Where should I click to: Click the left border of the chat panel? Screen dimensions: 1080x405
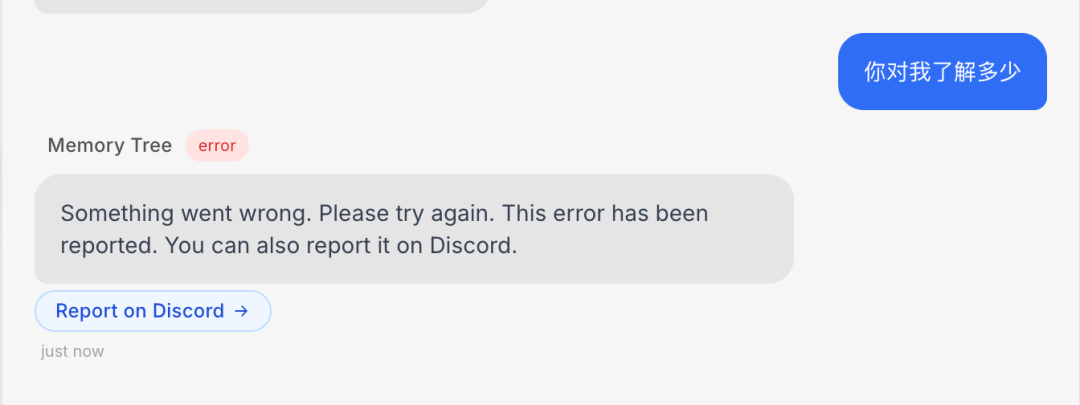pos(2,202)
